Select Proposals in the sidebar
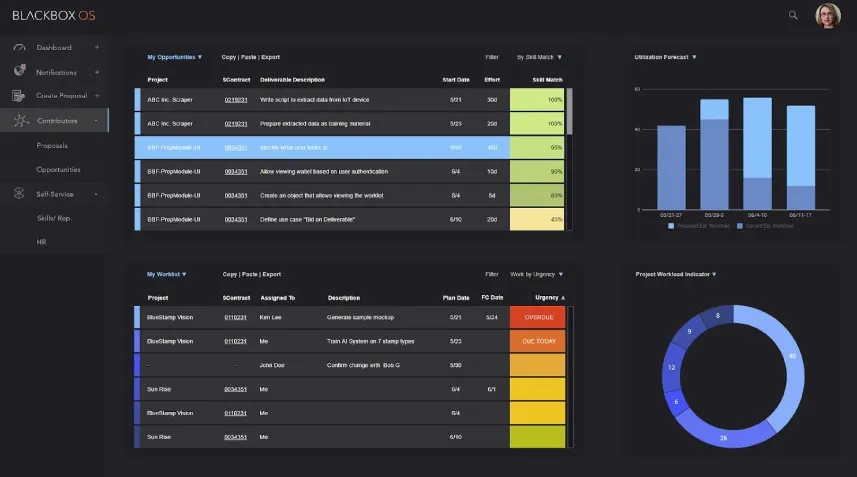This screenshot has width=857, height=477. pyautogui.click(x=52, y=145)
